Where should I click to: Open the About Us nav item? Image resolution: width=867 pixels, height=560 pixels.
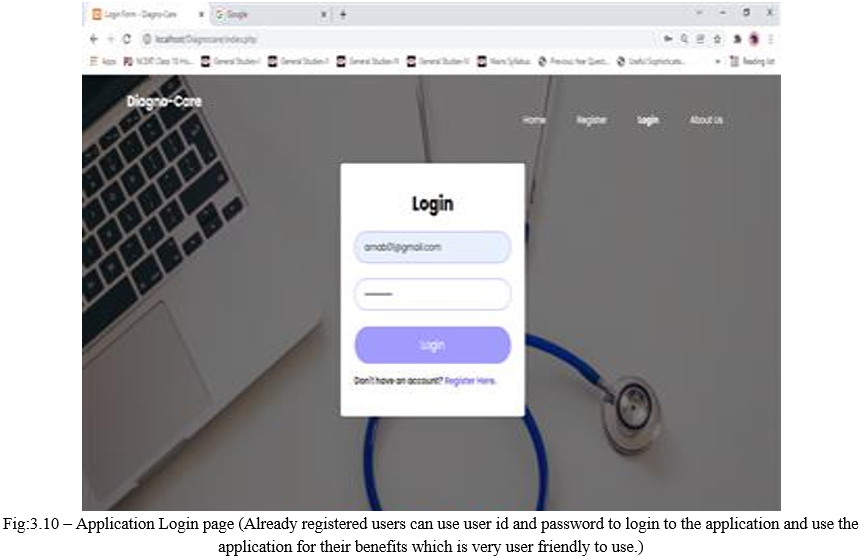pyautogui.click(x=706, y=120)
